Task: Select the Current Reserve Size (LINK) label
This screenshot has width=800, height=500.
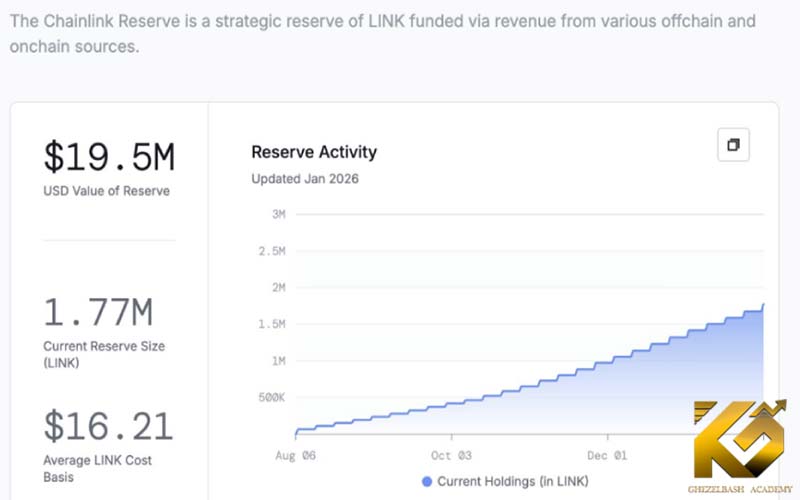Action: pyautogui.click(x=103, y=354)
